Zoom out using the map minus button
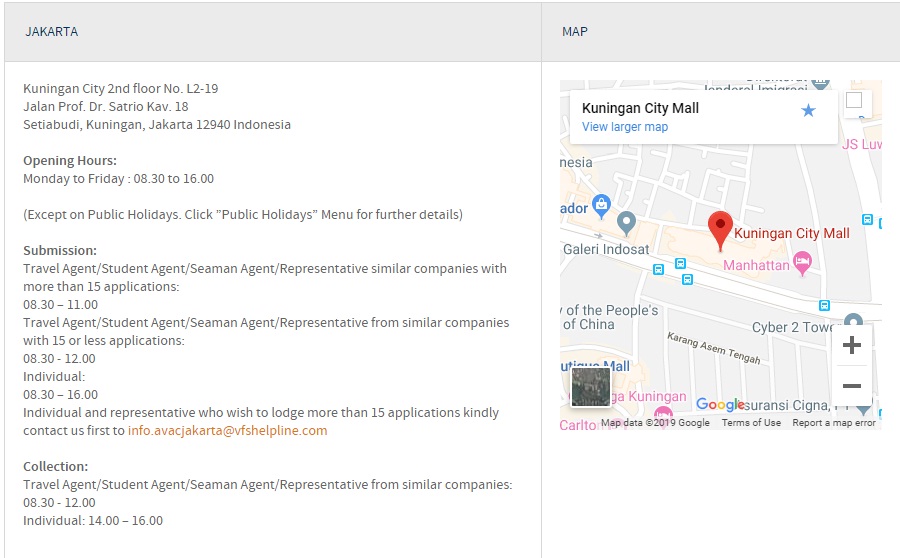The image size is (900, 558). (x=852, y=386)
